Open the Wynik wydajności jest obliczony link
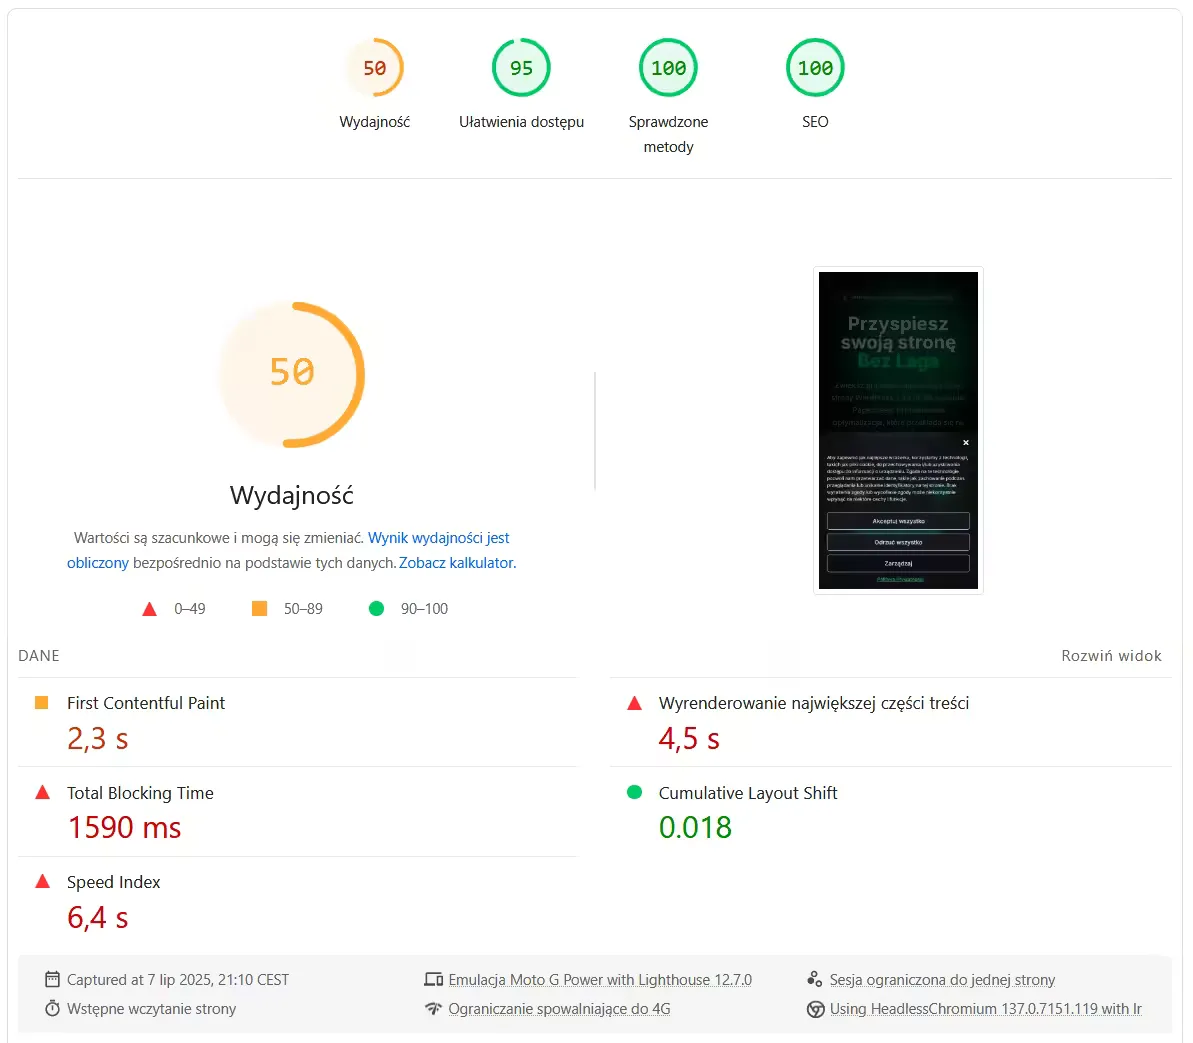 point(288,550)
